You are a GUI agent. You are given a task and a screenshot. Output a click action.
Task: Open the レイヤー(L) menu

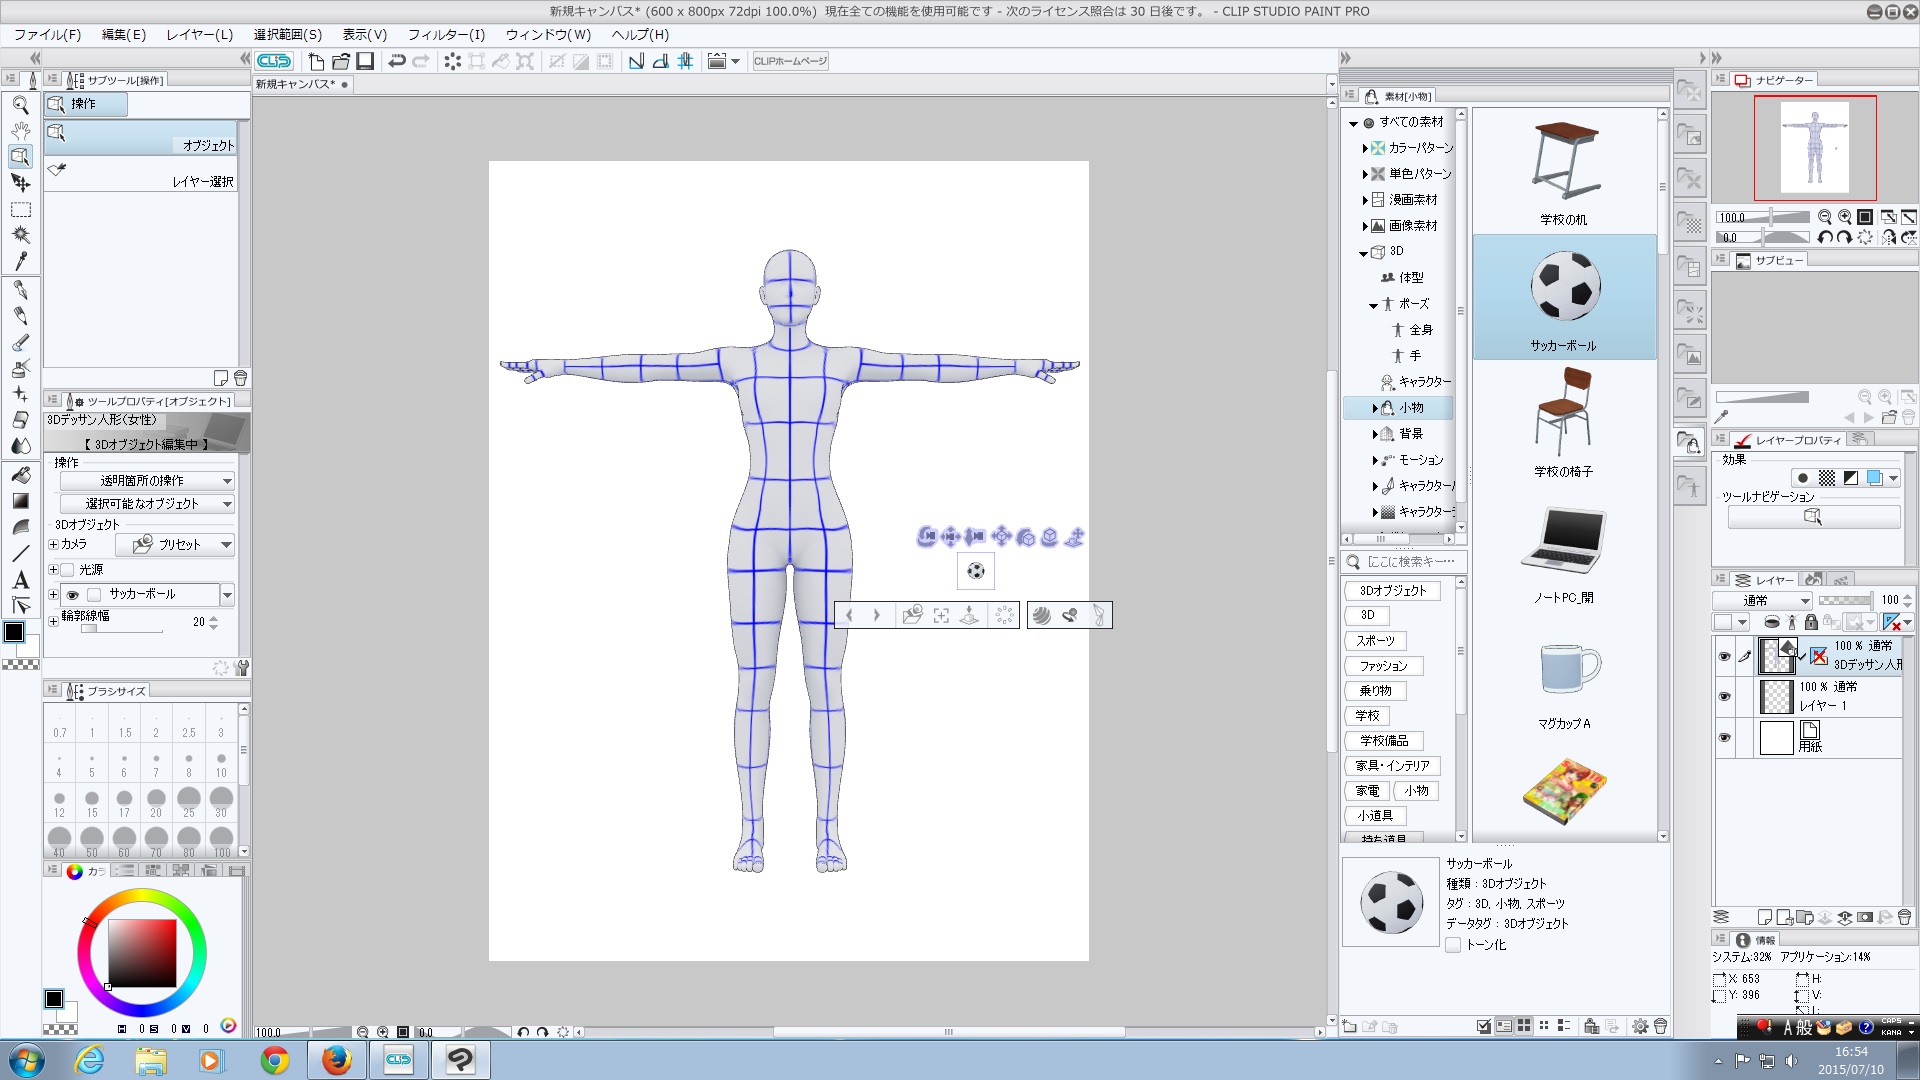point(199,34)
